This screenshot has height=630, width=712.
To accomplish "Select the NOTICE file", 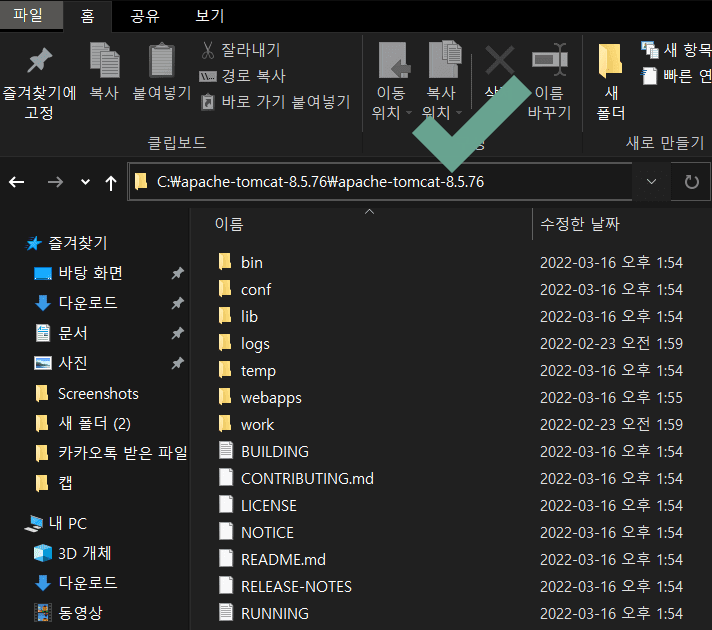I will (267, 532).
